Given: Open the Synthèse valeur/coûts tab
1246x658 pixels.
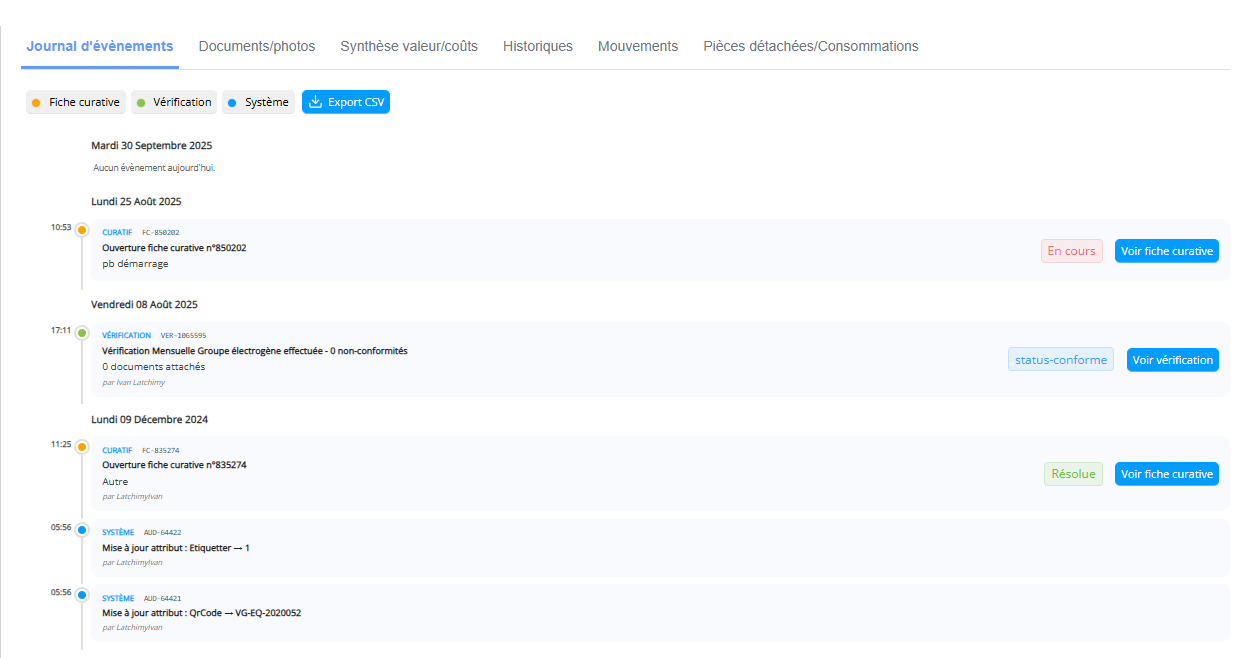Looking at the screenshot, I should [409, 46].
